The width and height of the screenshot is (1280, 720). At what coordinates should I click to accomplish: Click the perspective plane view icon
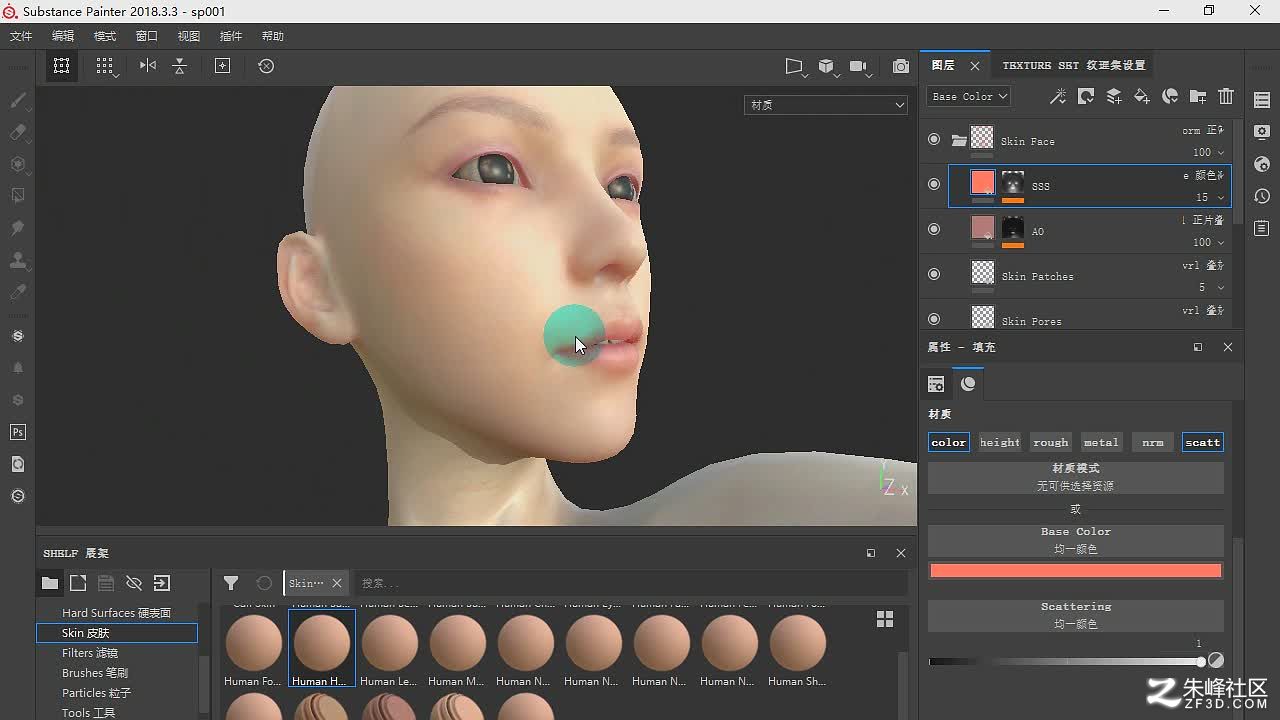pos(795,66)
